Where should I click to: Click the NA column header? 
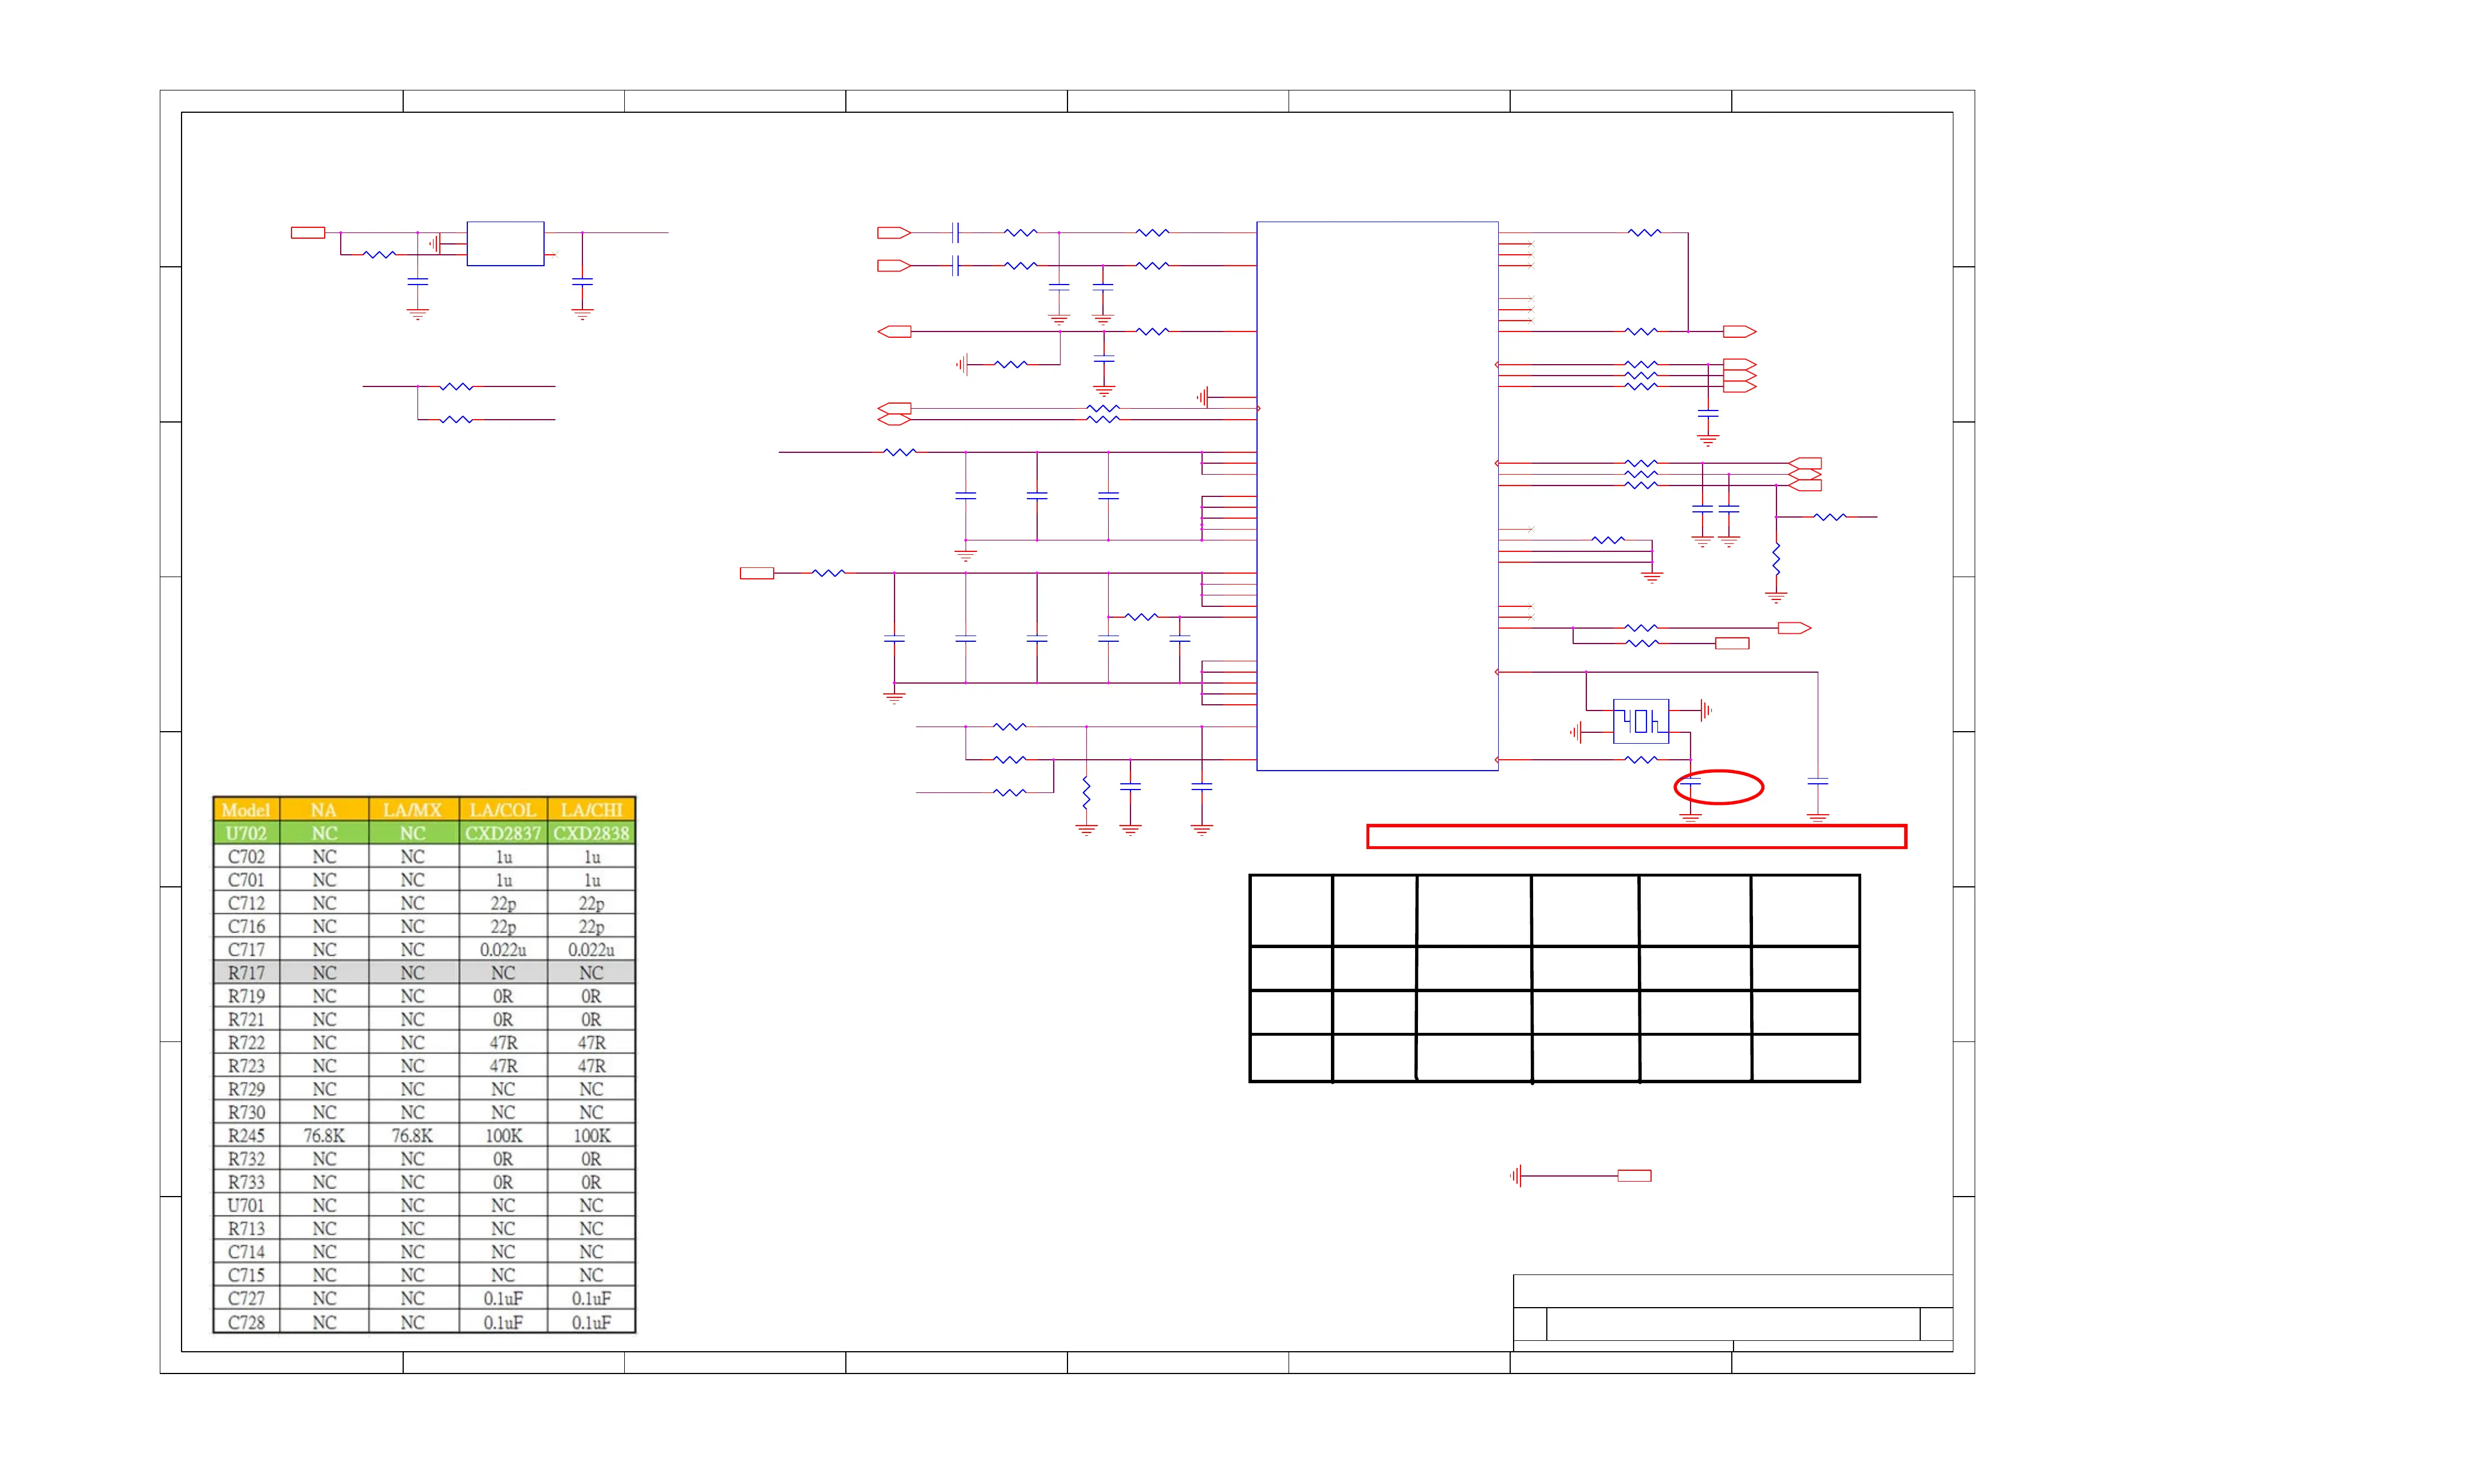[x=324, y=809]
